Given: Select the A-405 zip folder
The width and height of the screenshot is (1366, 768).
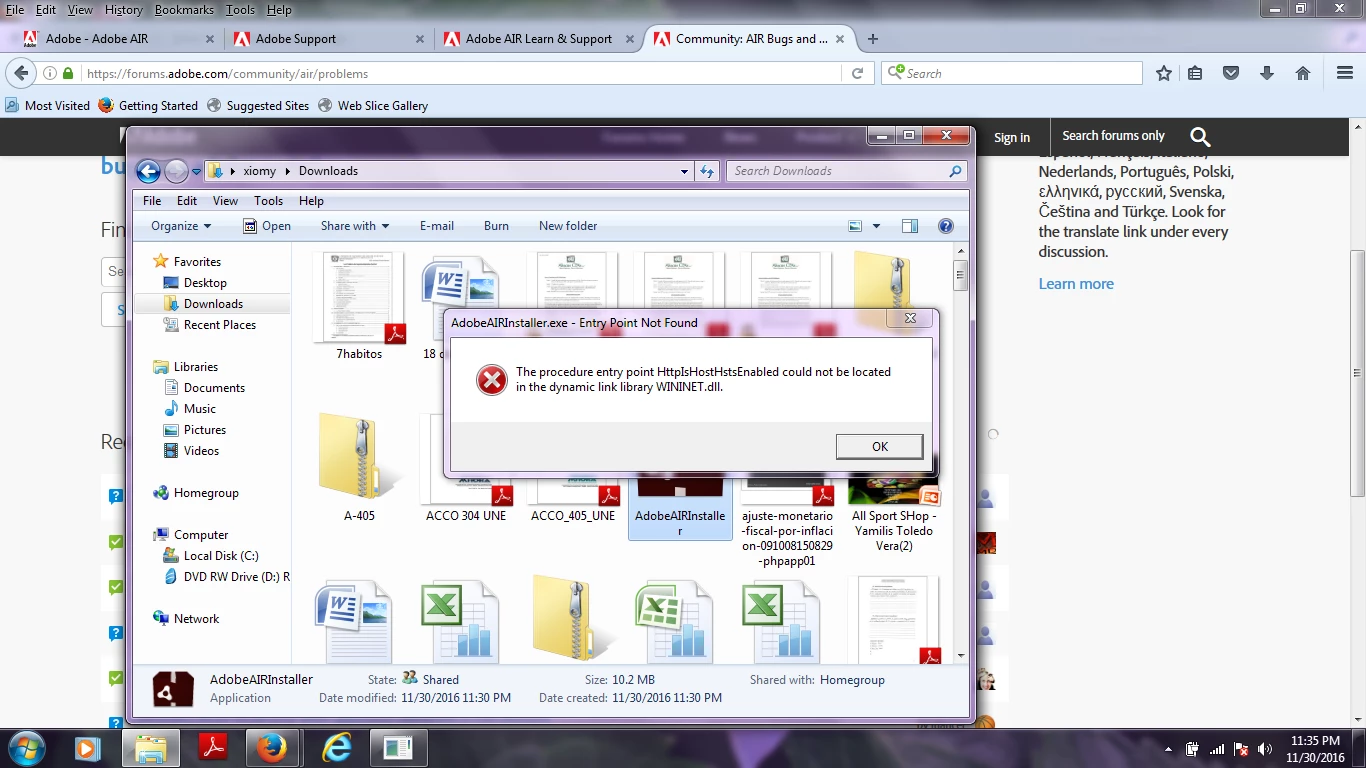Looking at the screenshot, I should point(359,467).
